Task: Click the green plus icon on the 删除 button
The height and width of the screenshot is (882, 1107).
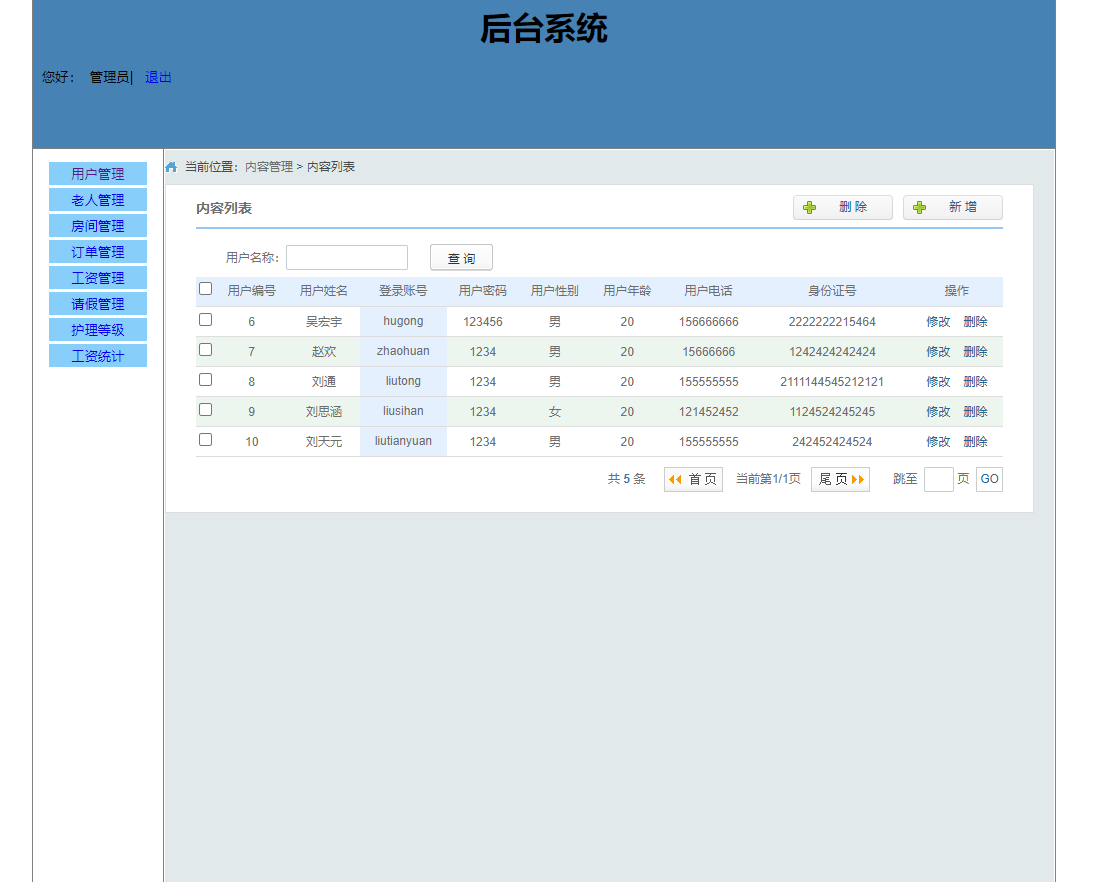Action: tap(809, 207)
